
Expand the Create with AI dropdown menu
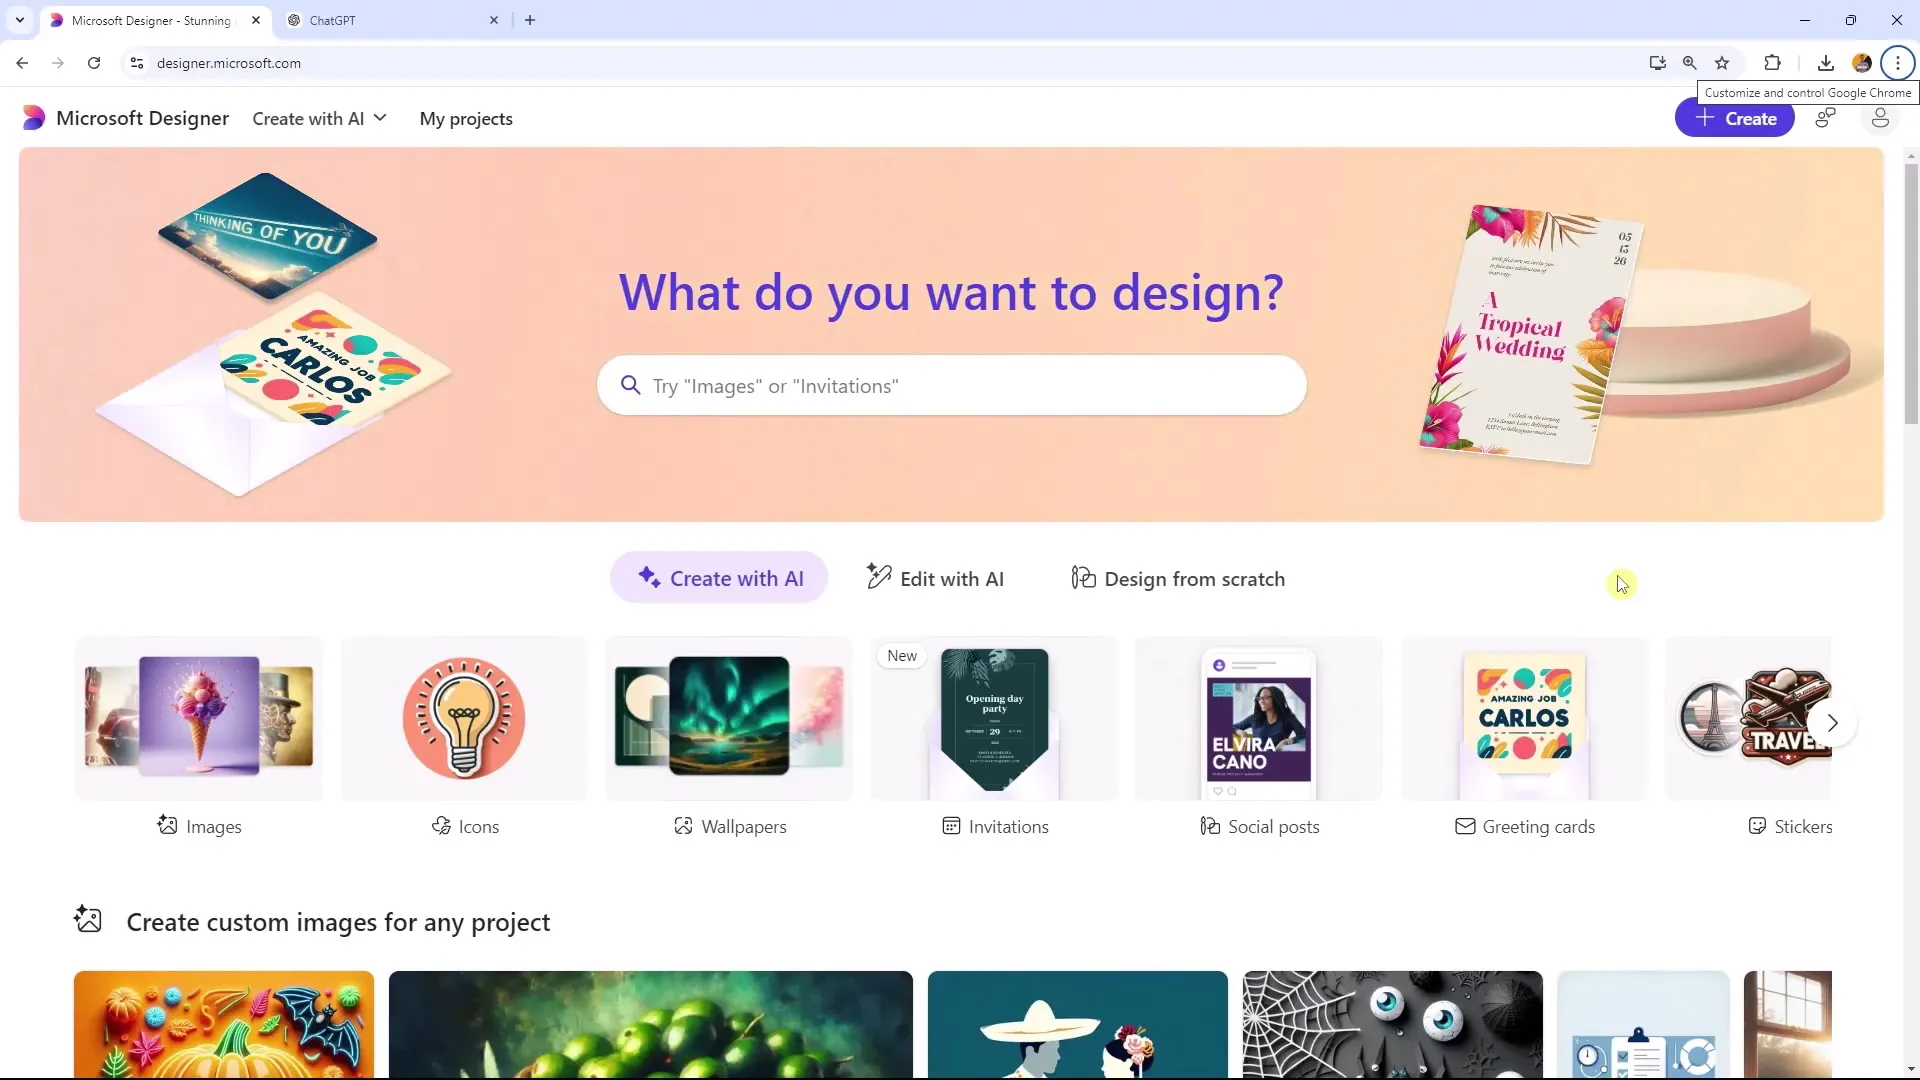click(x=318, y=117)
